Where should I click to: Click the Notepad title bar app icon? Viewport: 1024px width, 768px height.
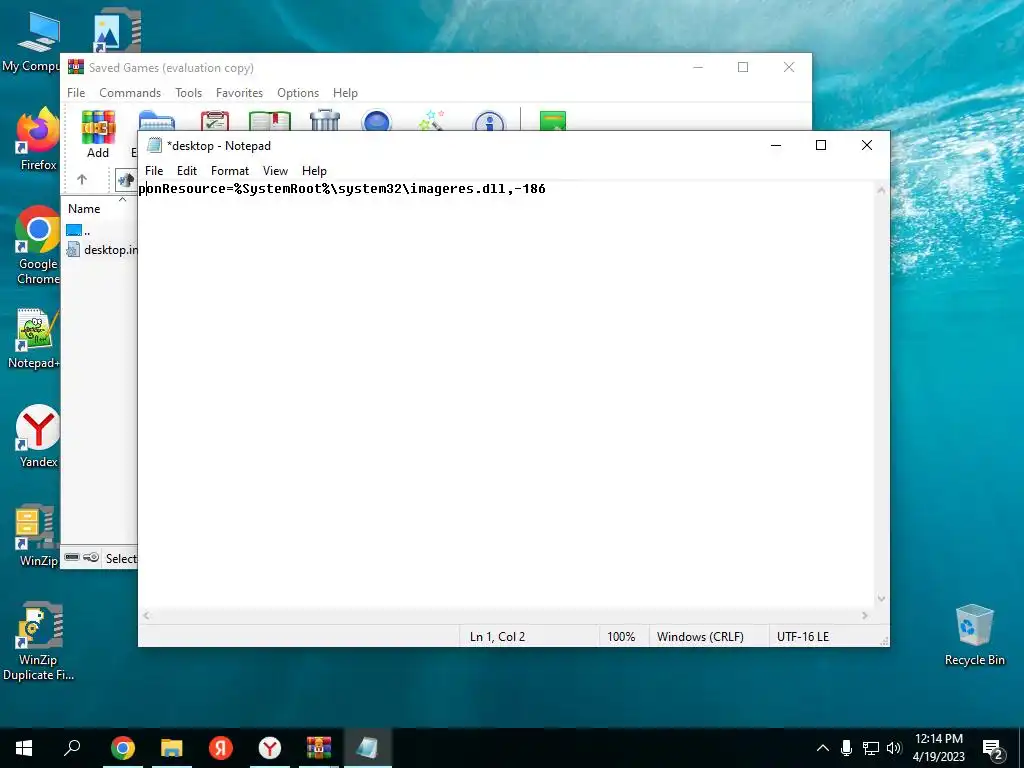(x=154, y=145)
